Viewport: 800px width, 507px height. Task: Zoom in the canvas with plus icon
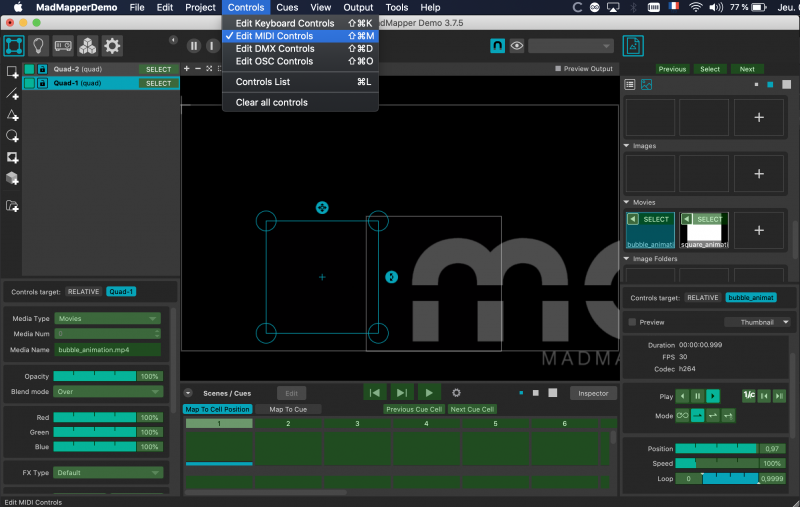tap(187, 68)
